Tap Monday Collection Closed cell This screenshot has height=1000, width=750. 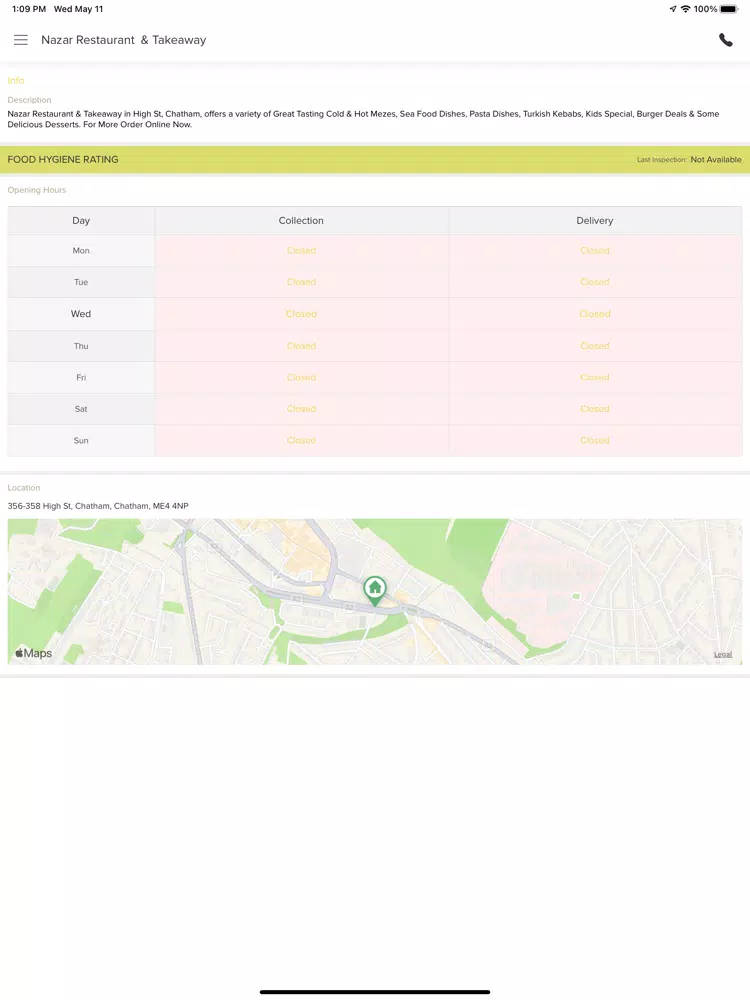click(301, 251)
